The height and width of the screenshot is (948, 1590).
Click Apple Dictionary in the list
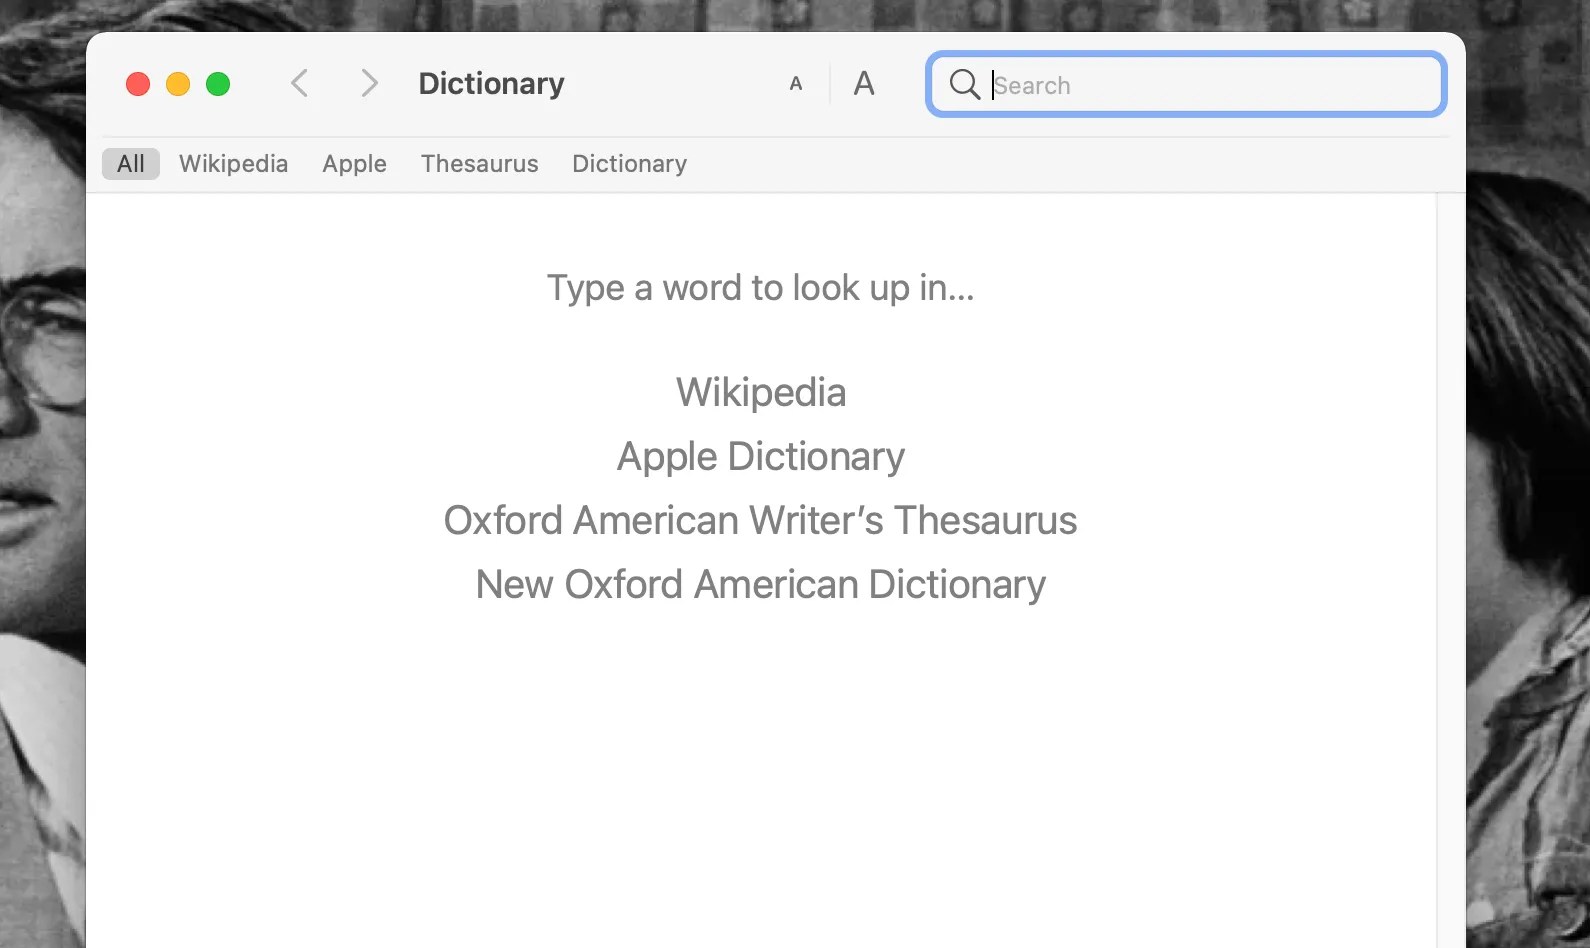point(761,456)
